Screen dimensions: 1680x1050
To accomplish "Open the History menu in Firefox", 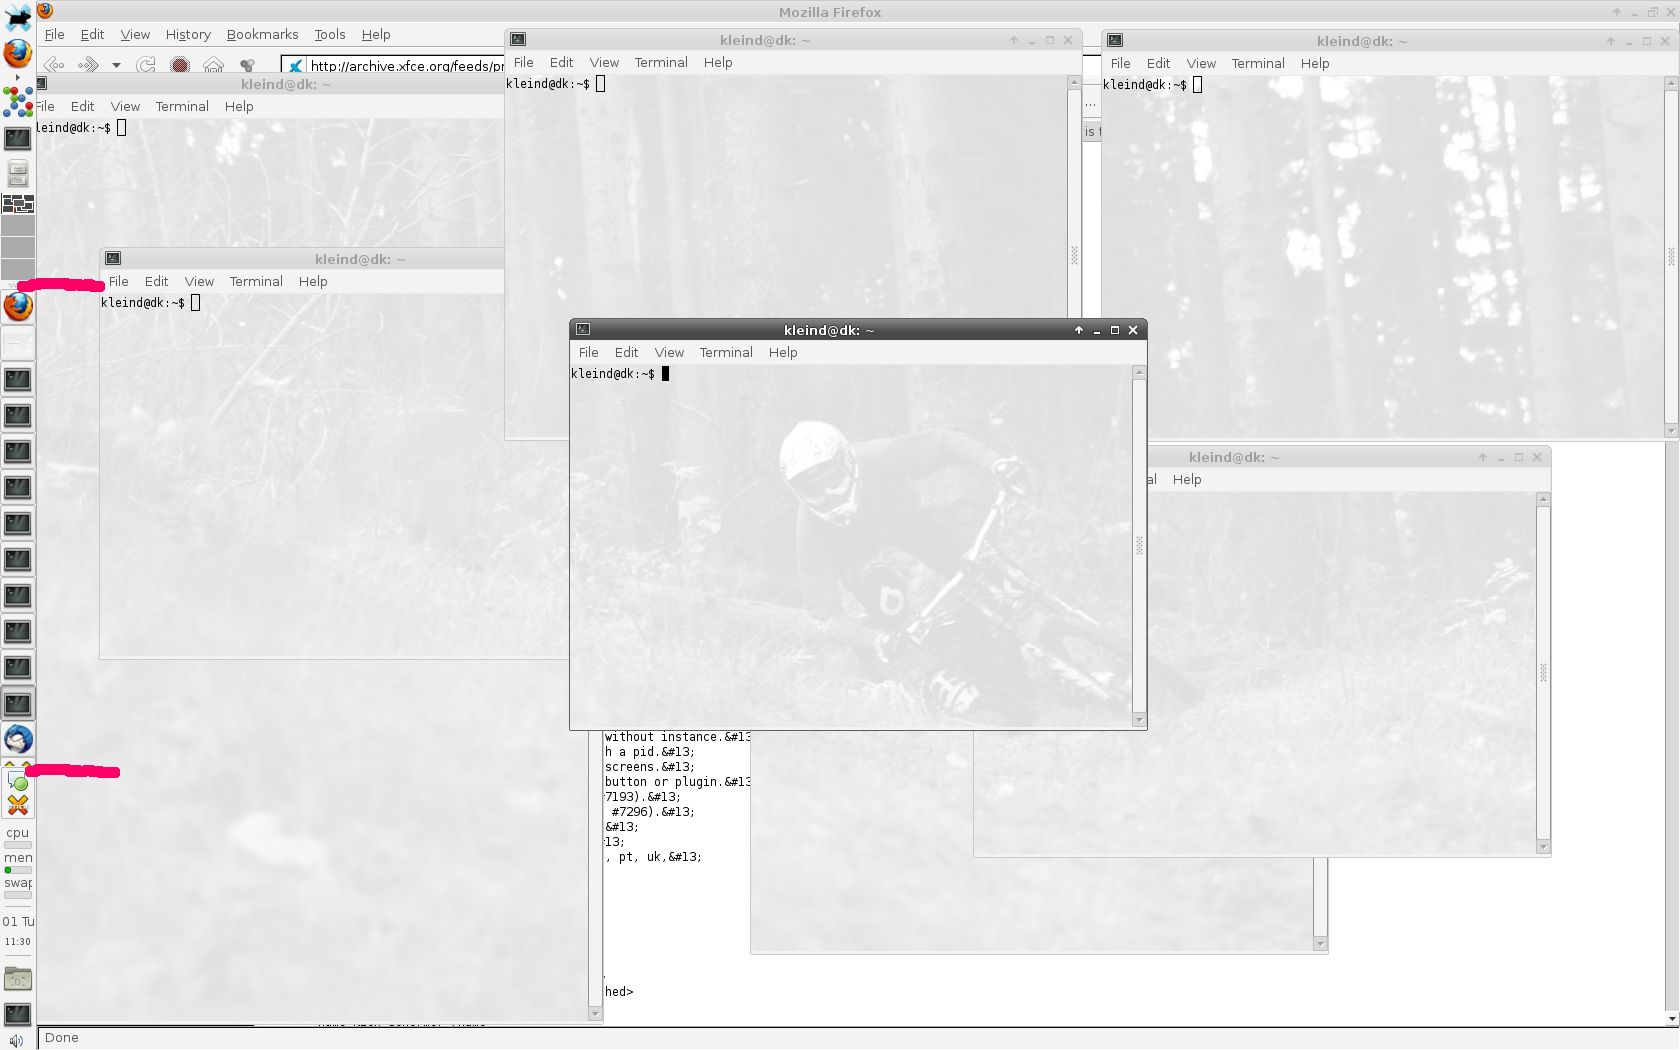I will pos(188,35).
